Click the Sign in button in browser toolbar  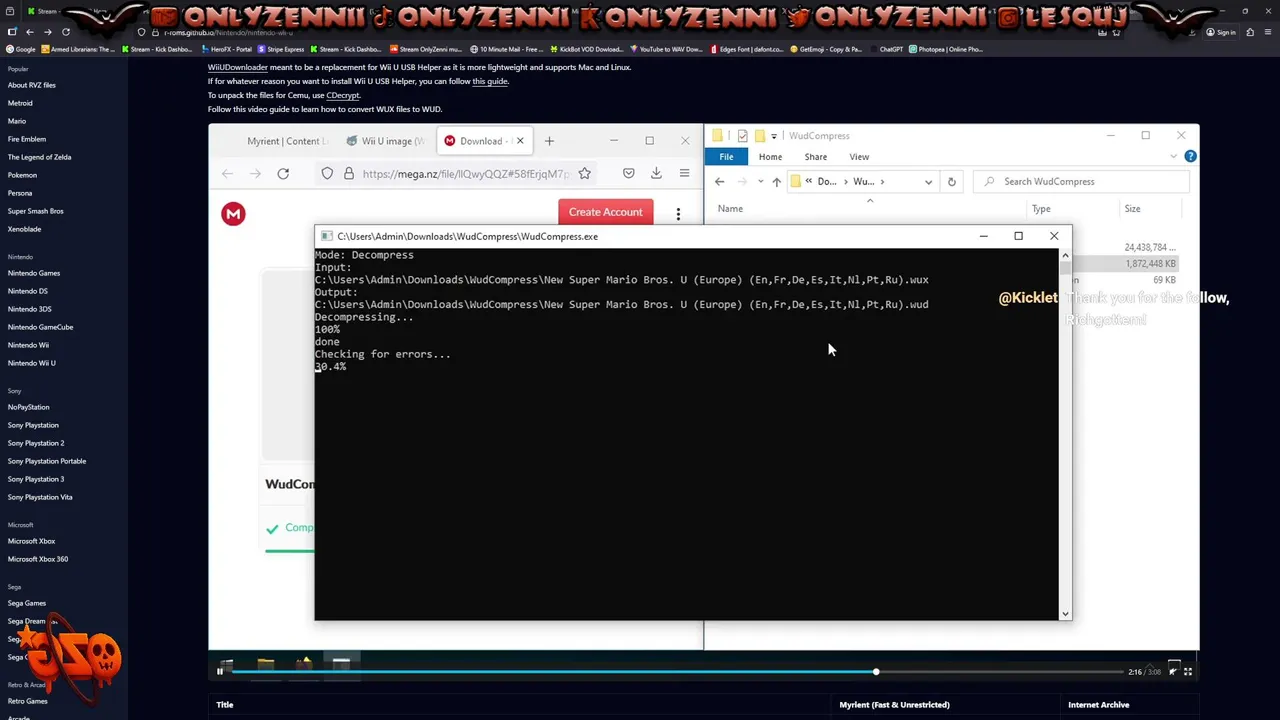(1221, 32)
